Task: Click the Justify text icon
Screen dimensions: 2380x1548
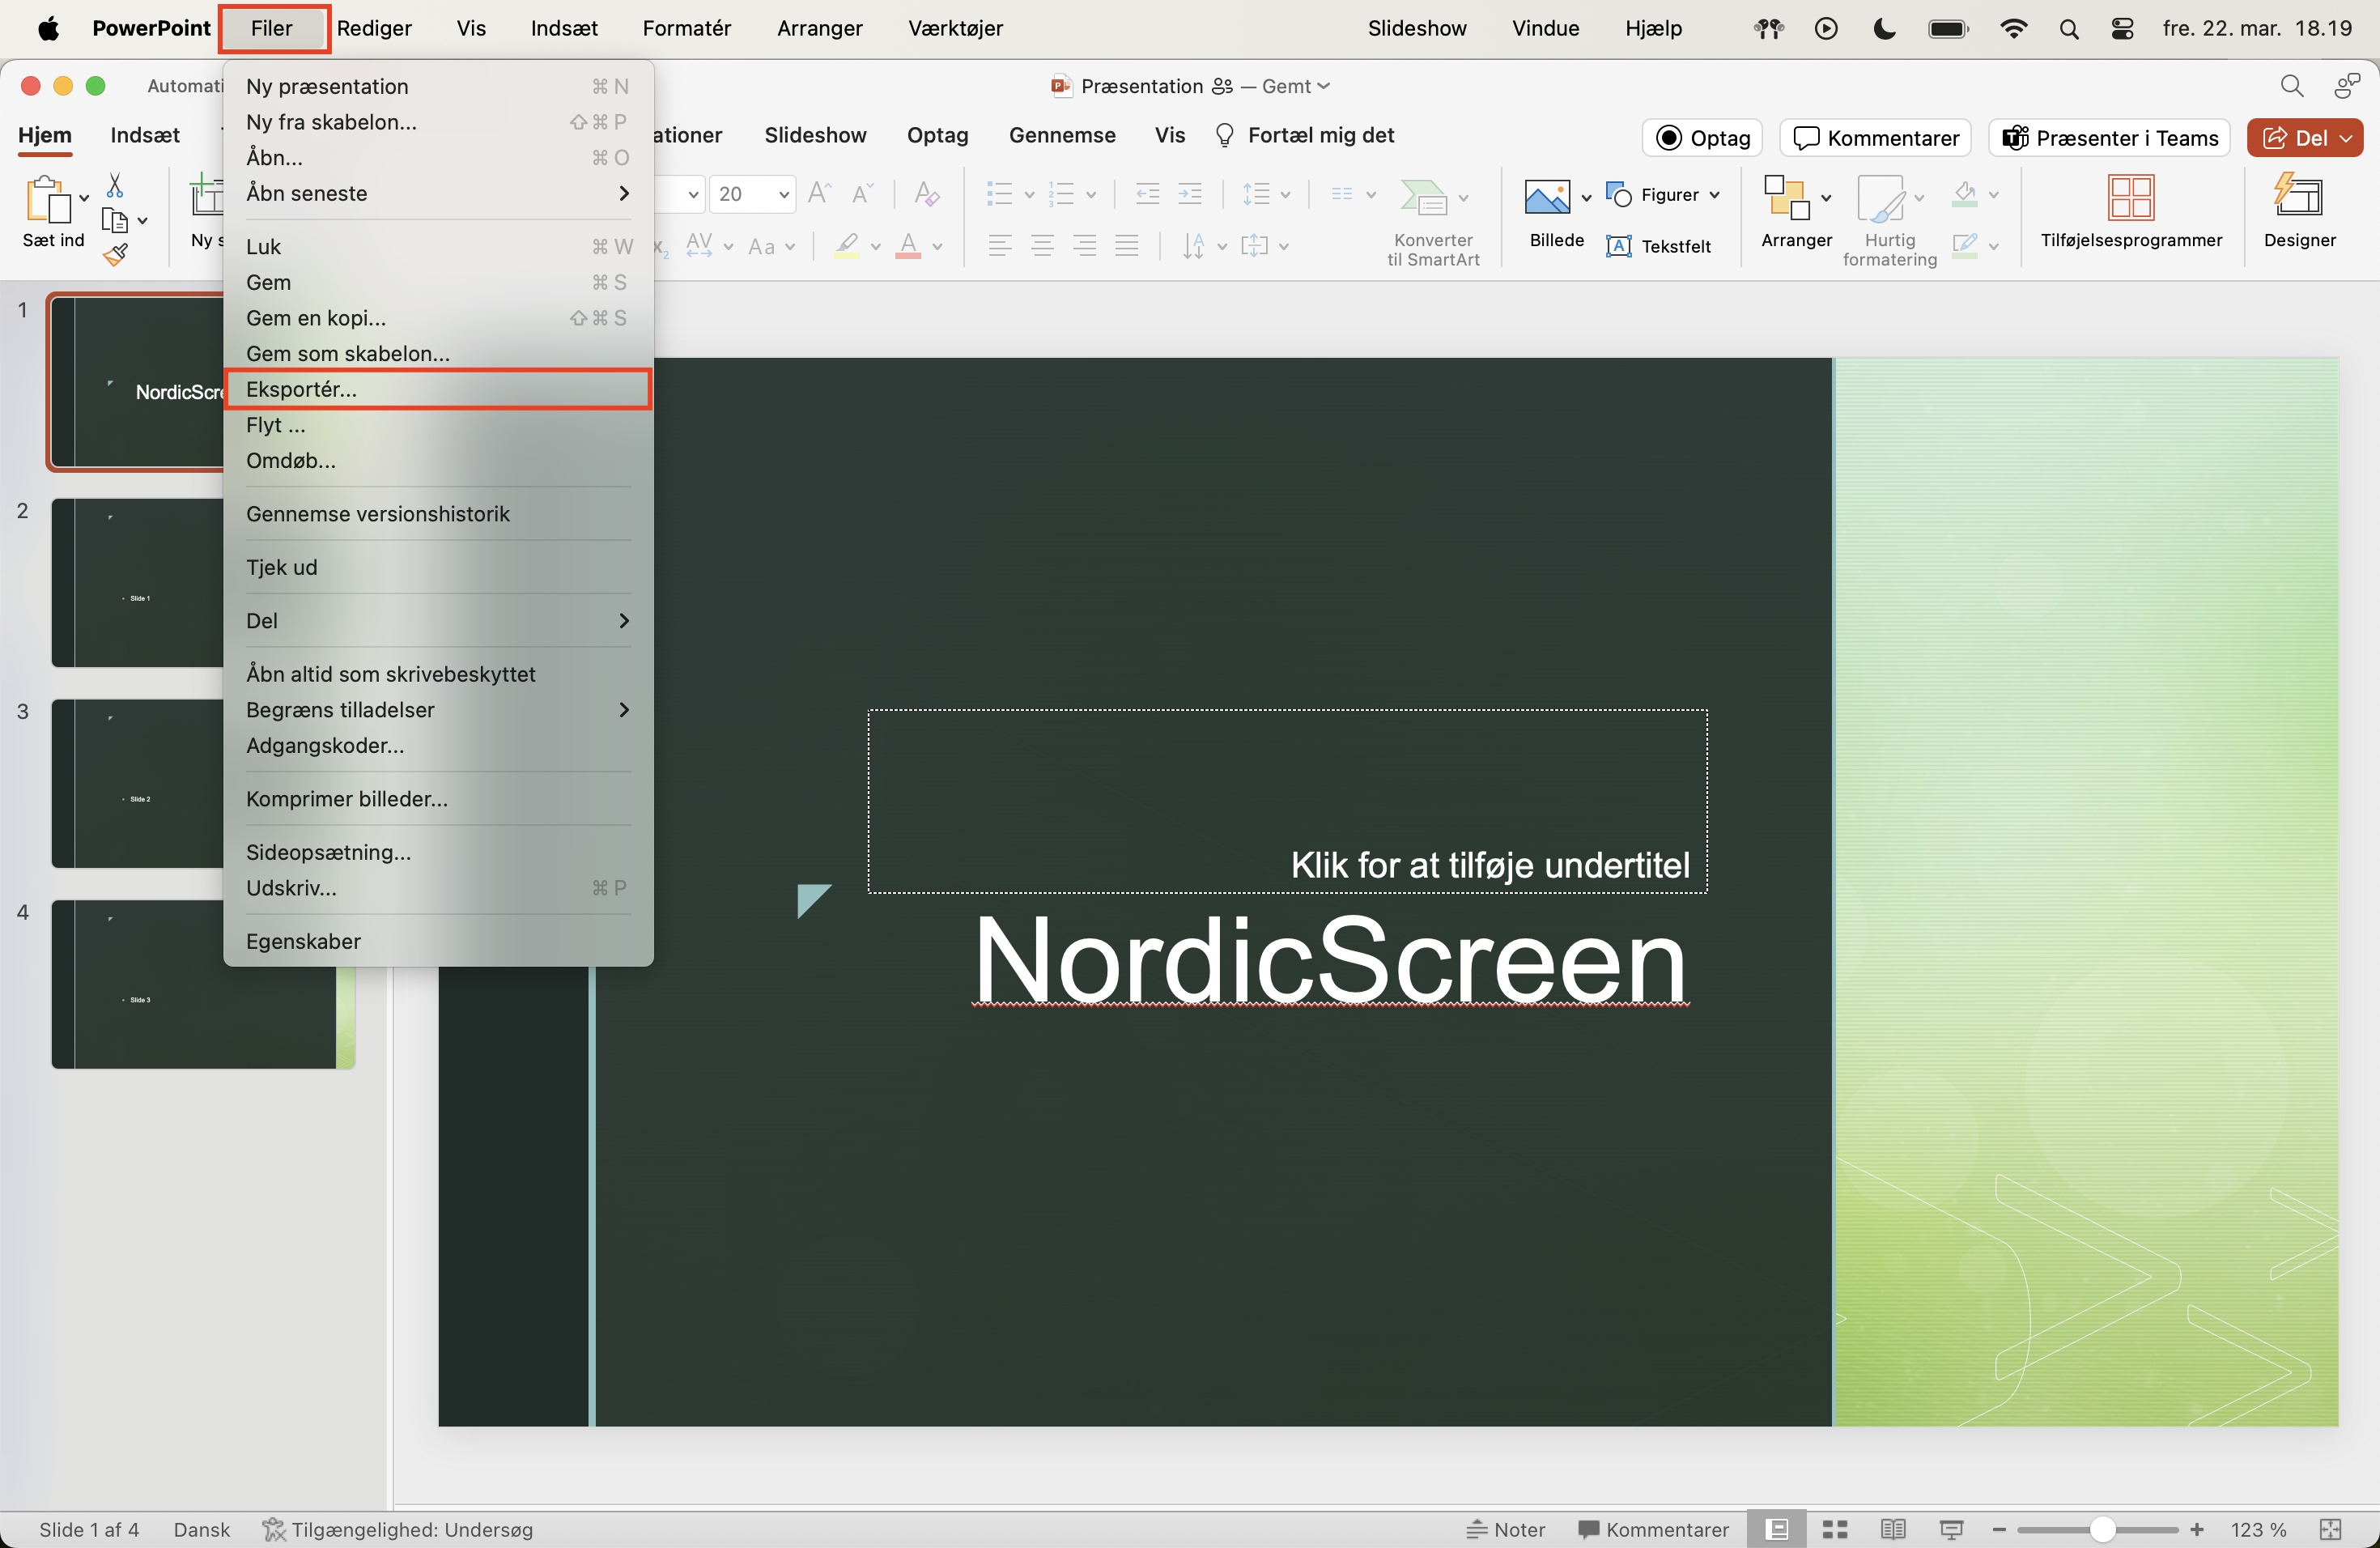Action: tap(1127, 246)
